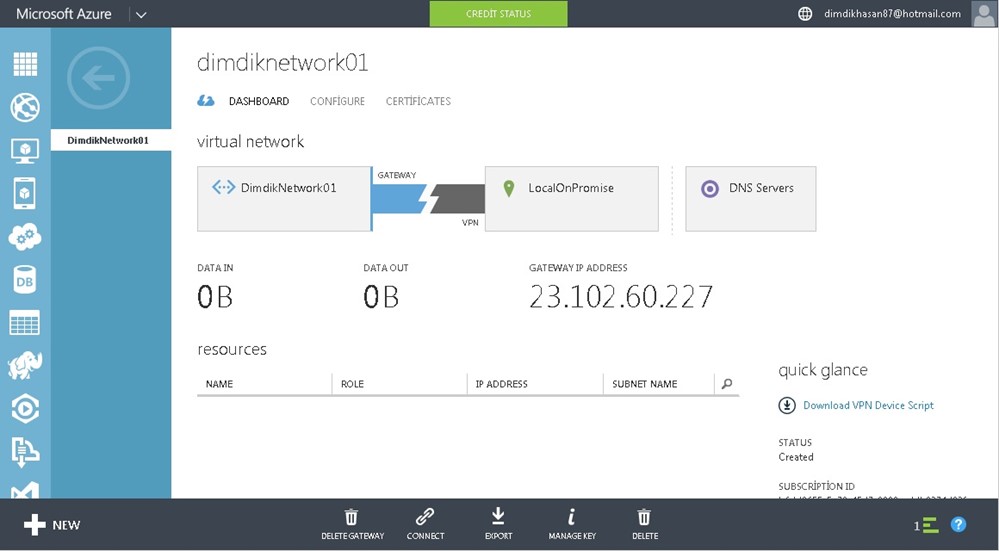The image size is (999, 551).
Task: Go back using the circular arrow button
Action: pyautogui.click(x=98, y=78)
